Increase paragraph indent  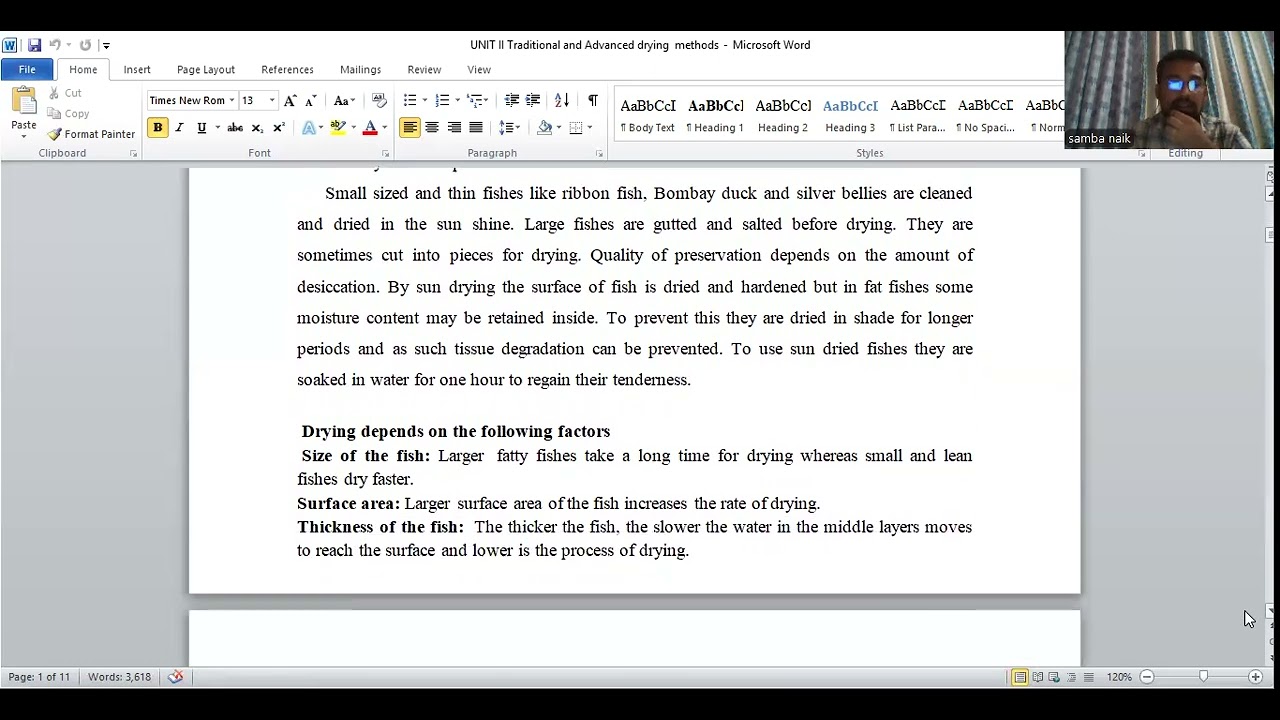pyautogui.click(x=533, y=100)
